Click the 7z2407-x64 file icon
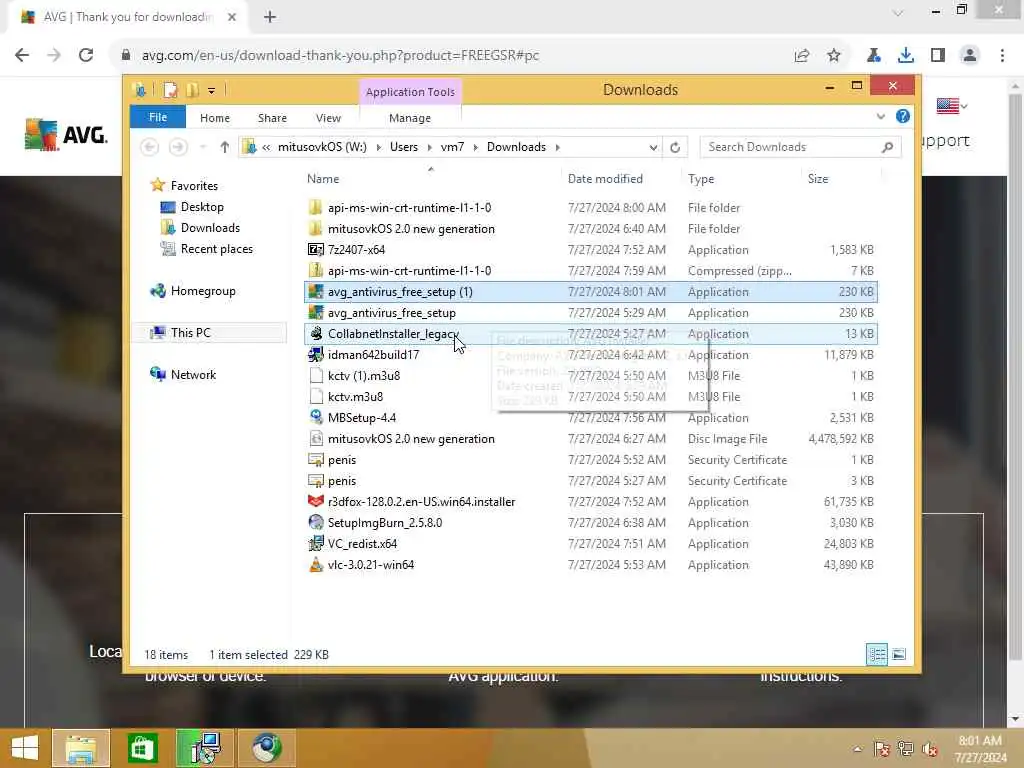Viewport: 1024px width, 768px height. point(315,249)
